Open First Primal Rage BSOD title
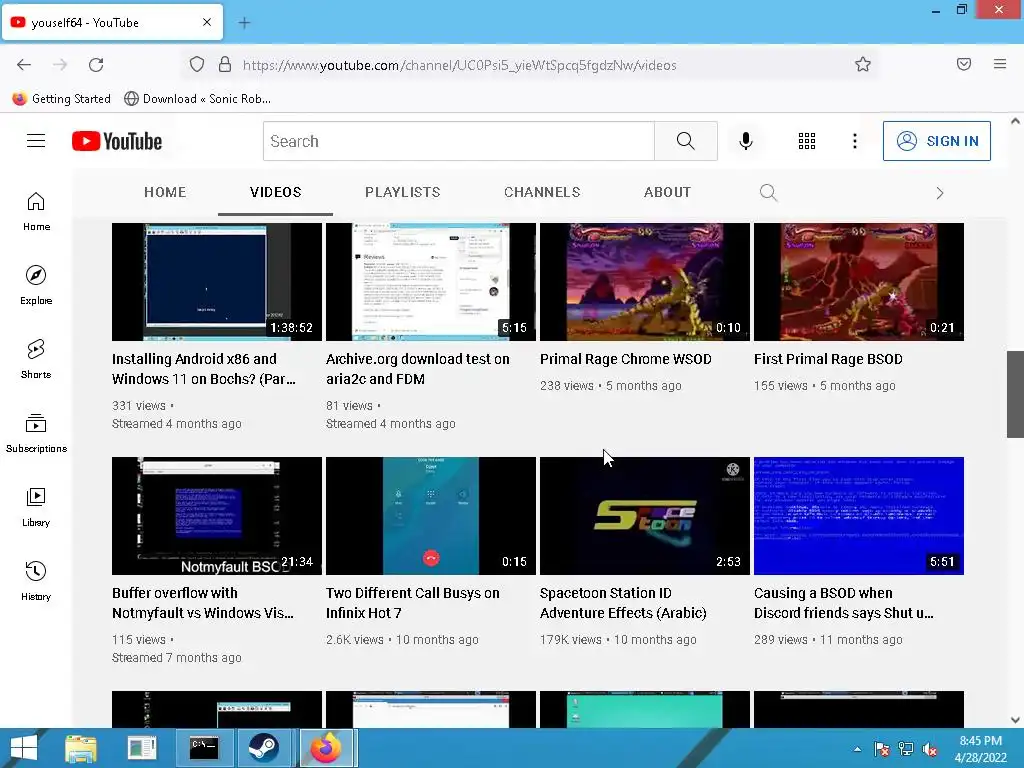 coord(828,359)
